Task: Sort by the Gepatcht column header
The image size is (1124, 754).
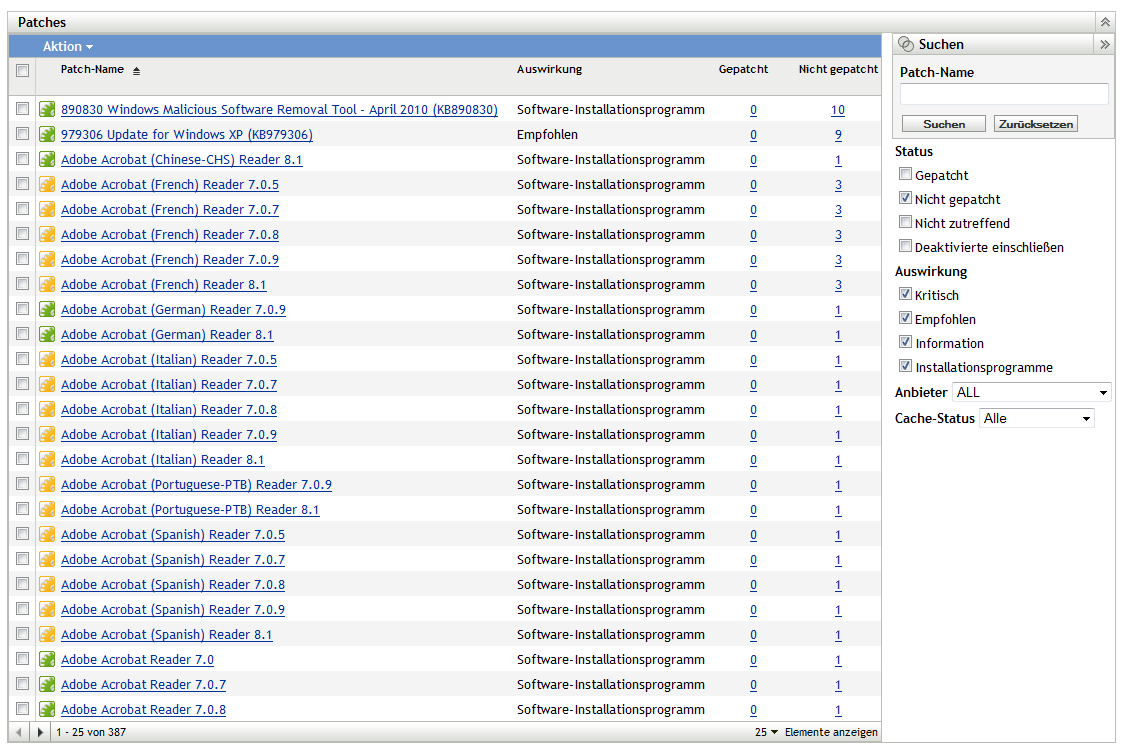Action: click(x=743, y=70)
